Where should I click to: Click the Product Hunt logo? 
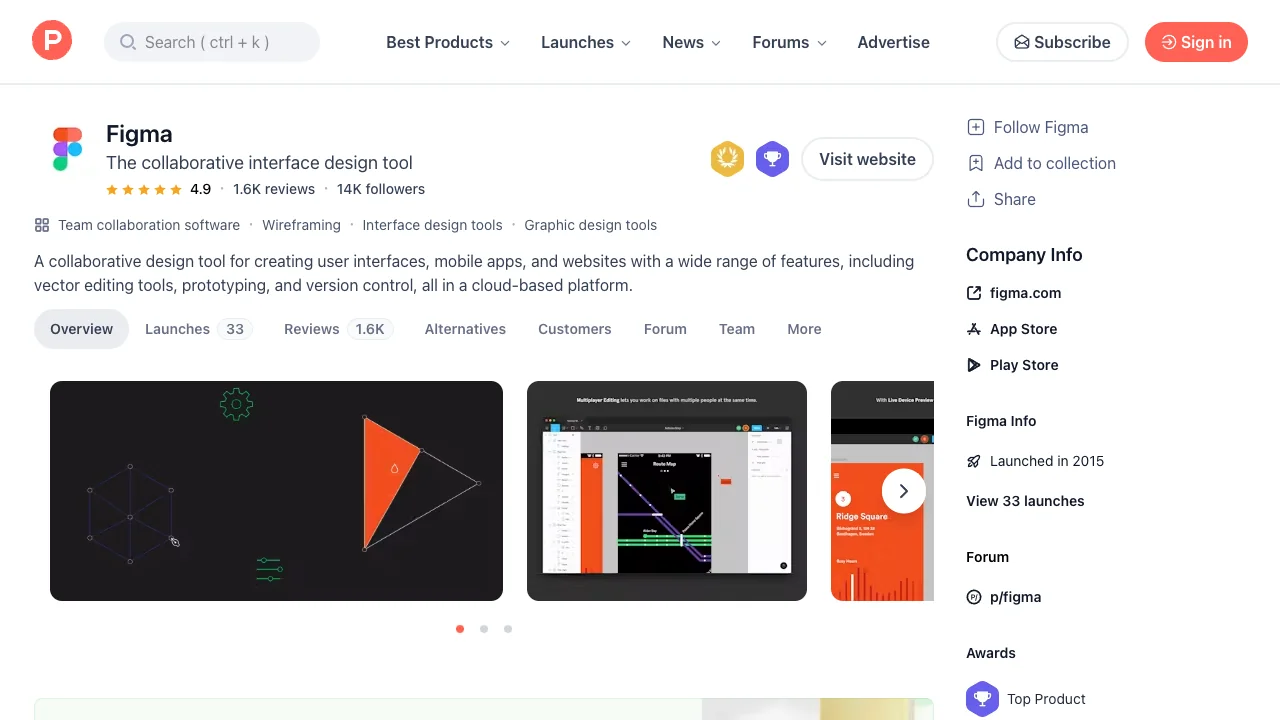pos(52,41)
